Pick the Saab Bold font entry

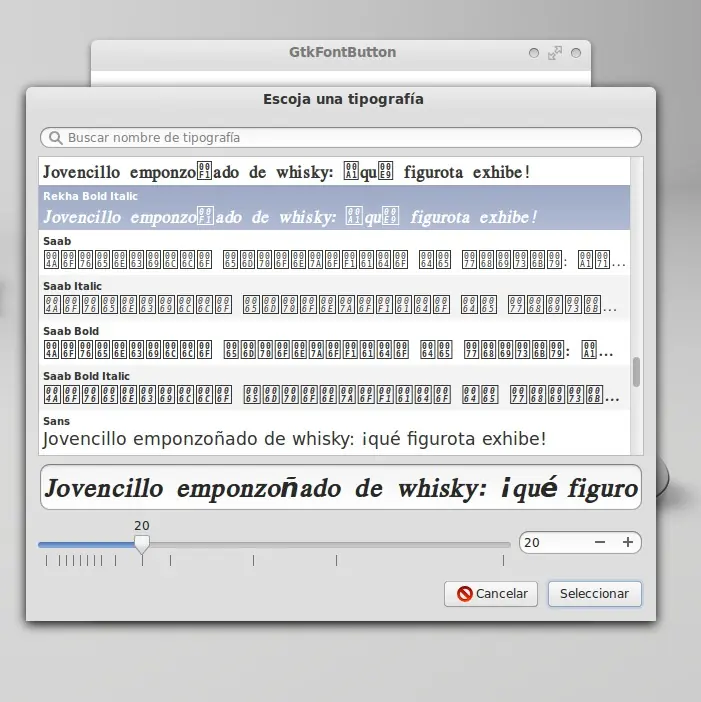(x=334, y=342)
